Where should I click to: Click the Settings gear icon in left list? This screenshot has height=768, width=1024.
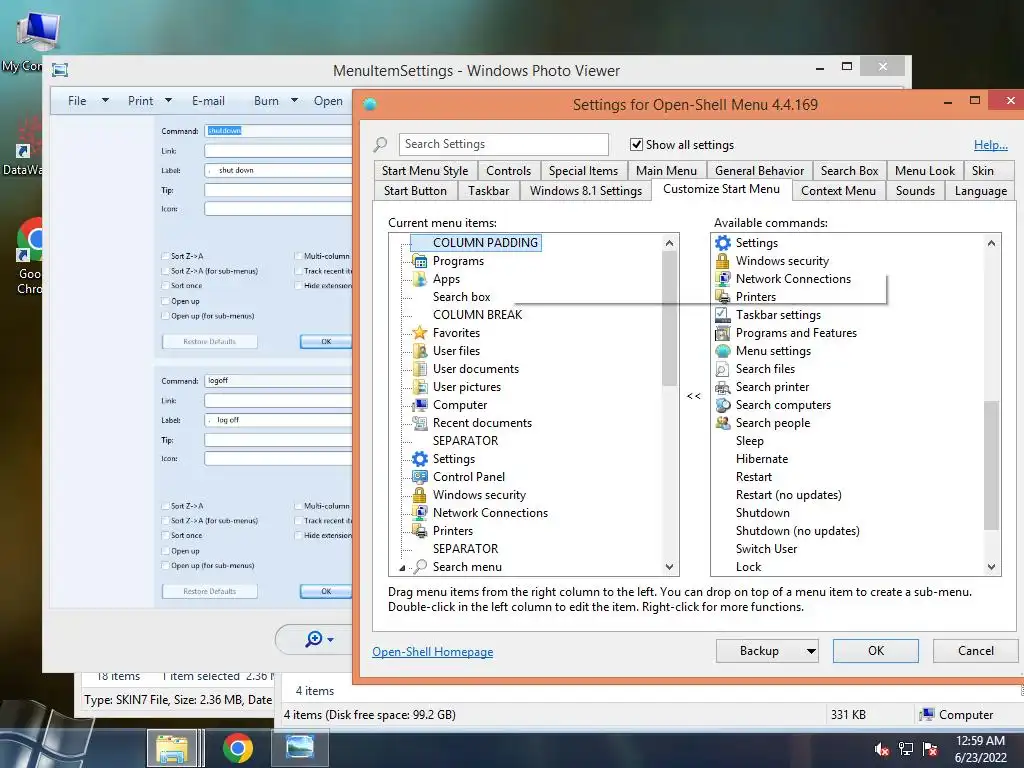click(x=420, y=459)
